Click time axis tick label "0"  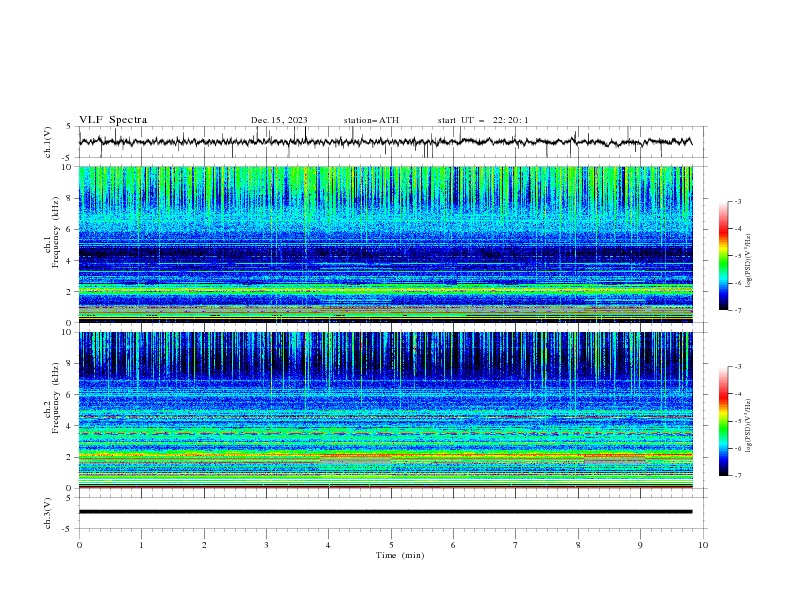click(79, 545)
